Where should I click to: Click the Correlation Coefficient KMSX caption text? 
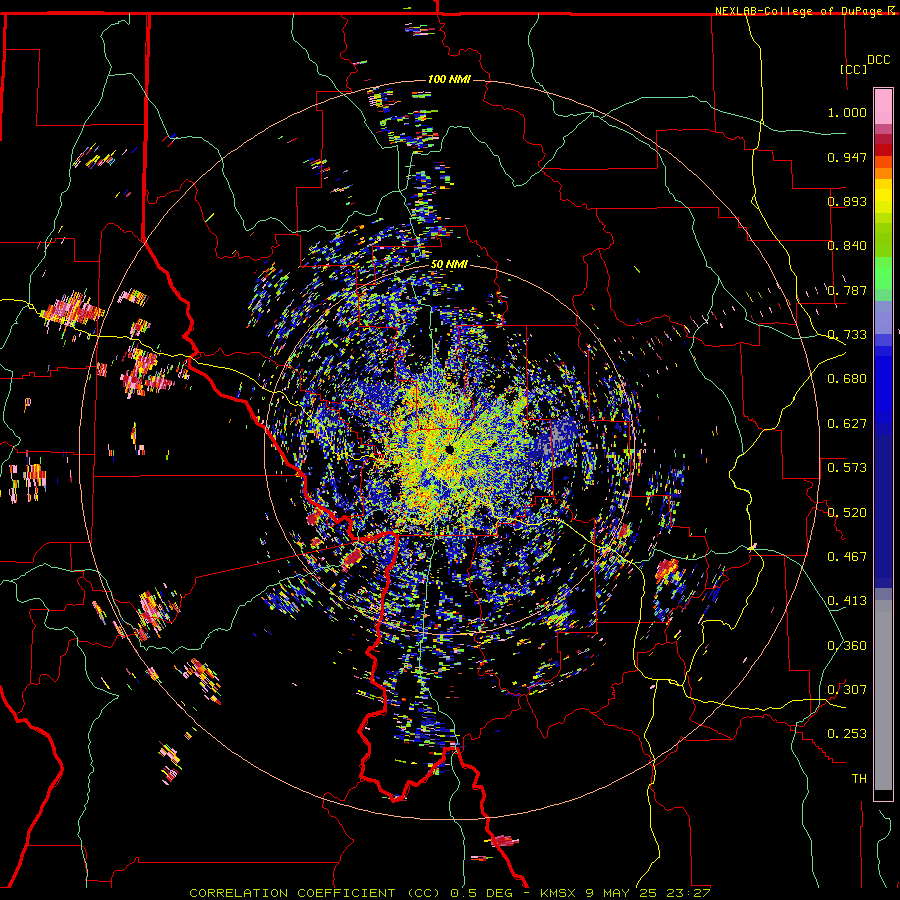(x=450, y=893)
